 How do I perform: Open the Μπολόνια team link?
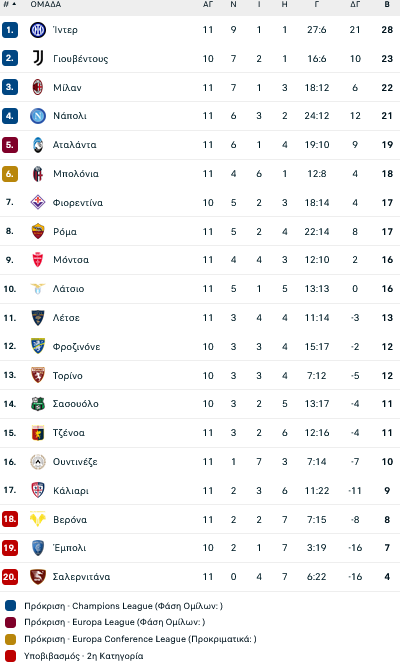pos(76,174)
